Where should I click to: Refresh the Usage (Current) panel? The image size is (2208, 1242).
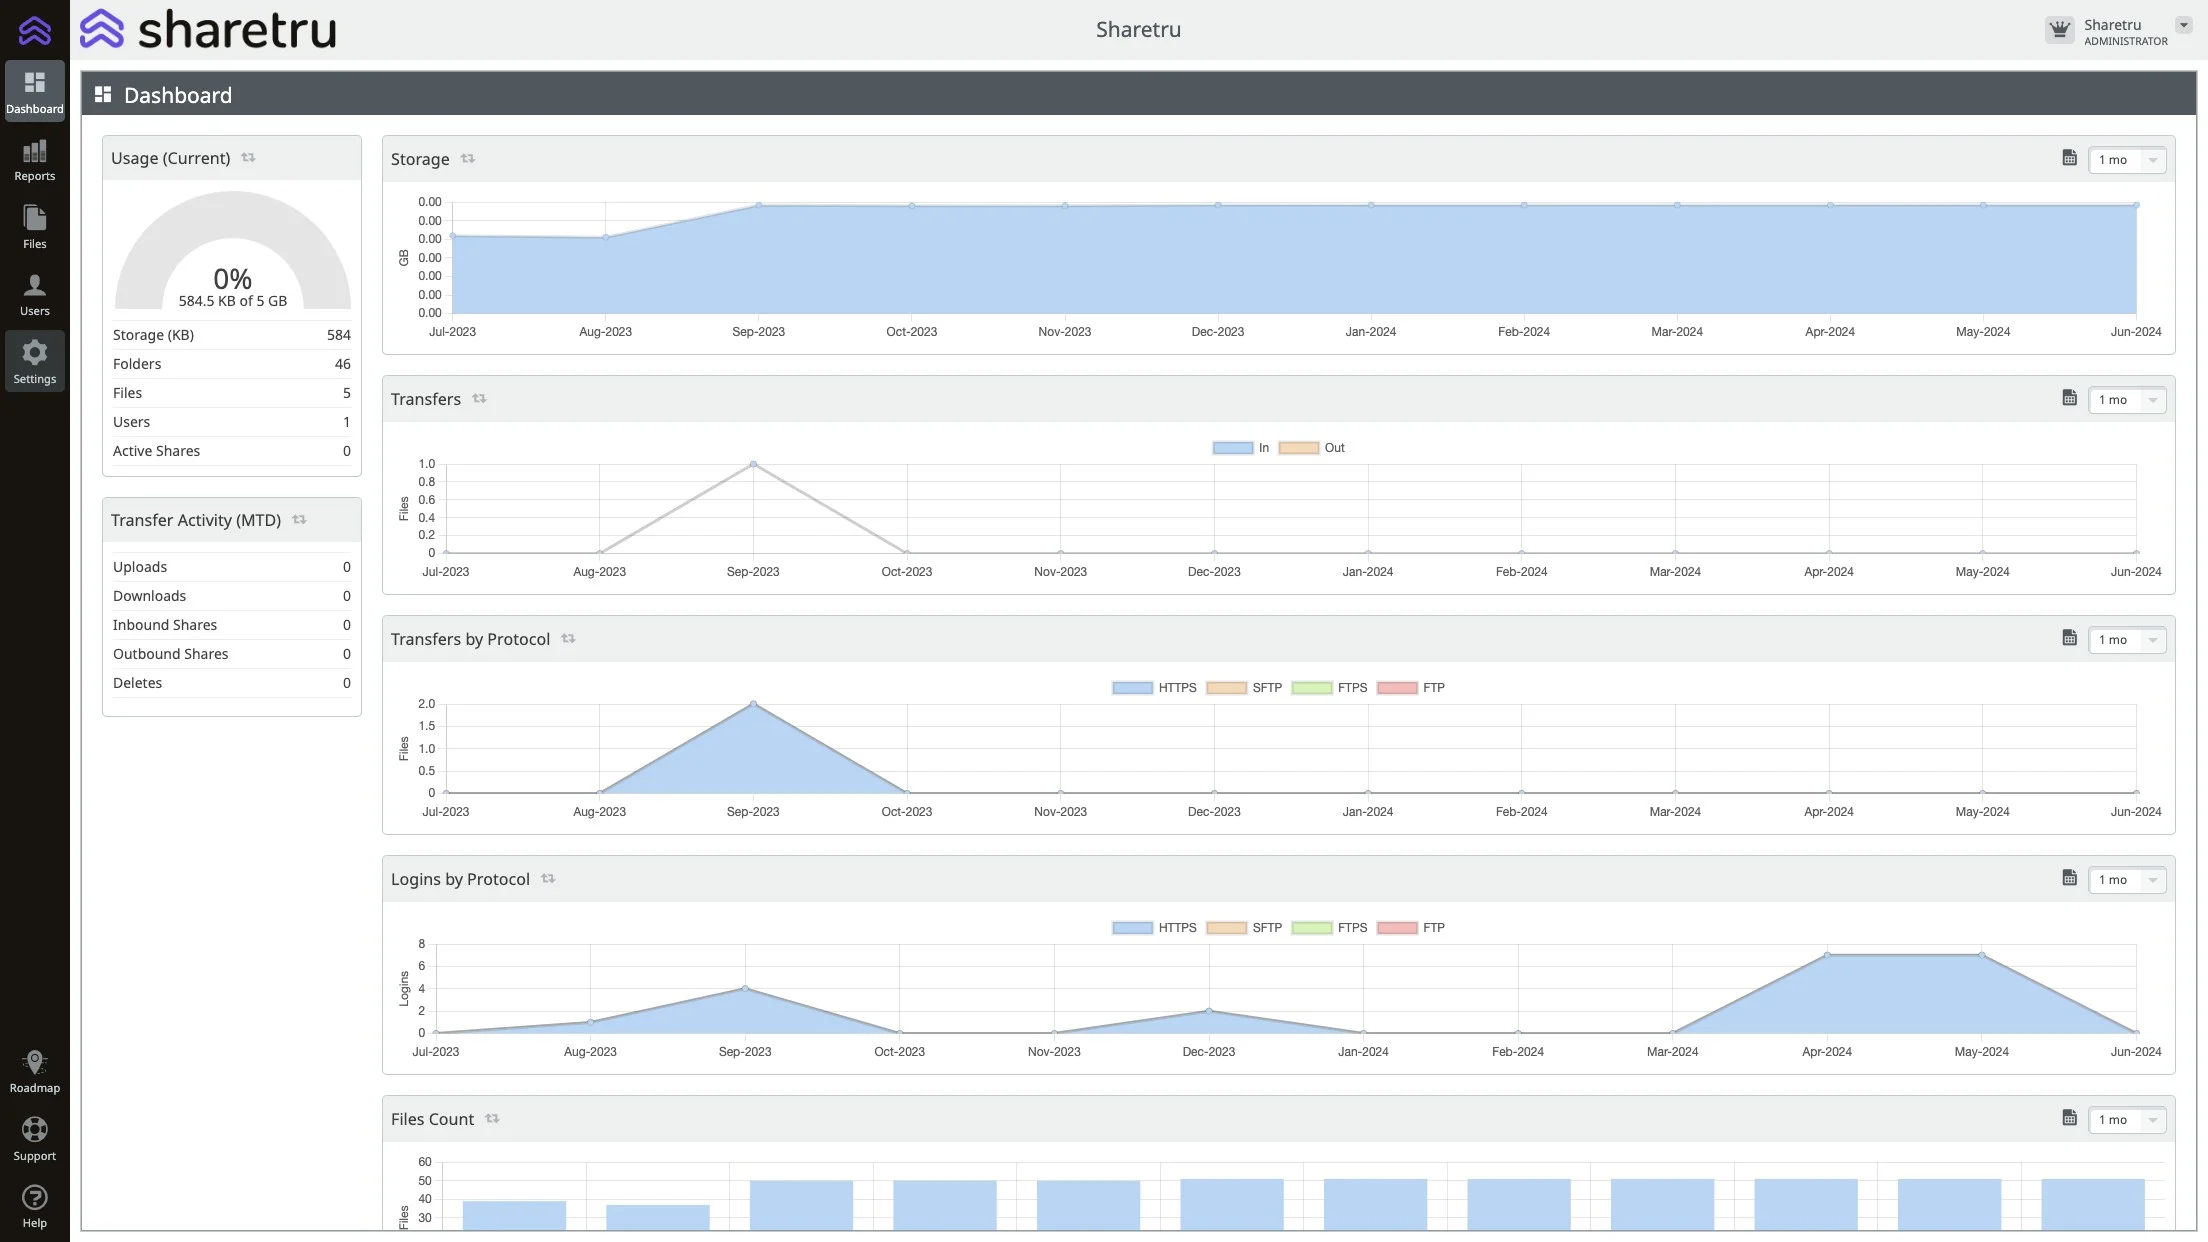pyautogui.click(x=248, y=158)
